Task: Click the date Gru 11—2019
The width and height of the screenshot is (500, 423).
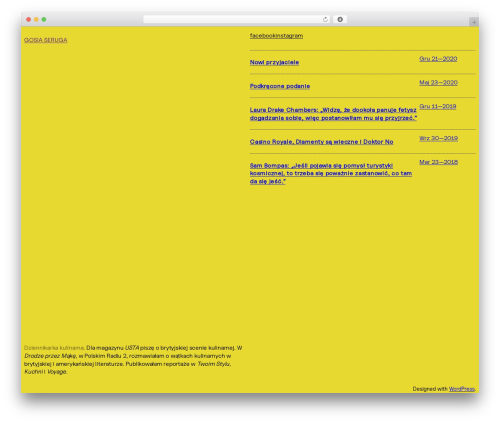Action: (x=438, y=106)
